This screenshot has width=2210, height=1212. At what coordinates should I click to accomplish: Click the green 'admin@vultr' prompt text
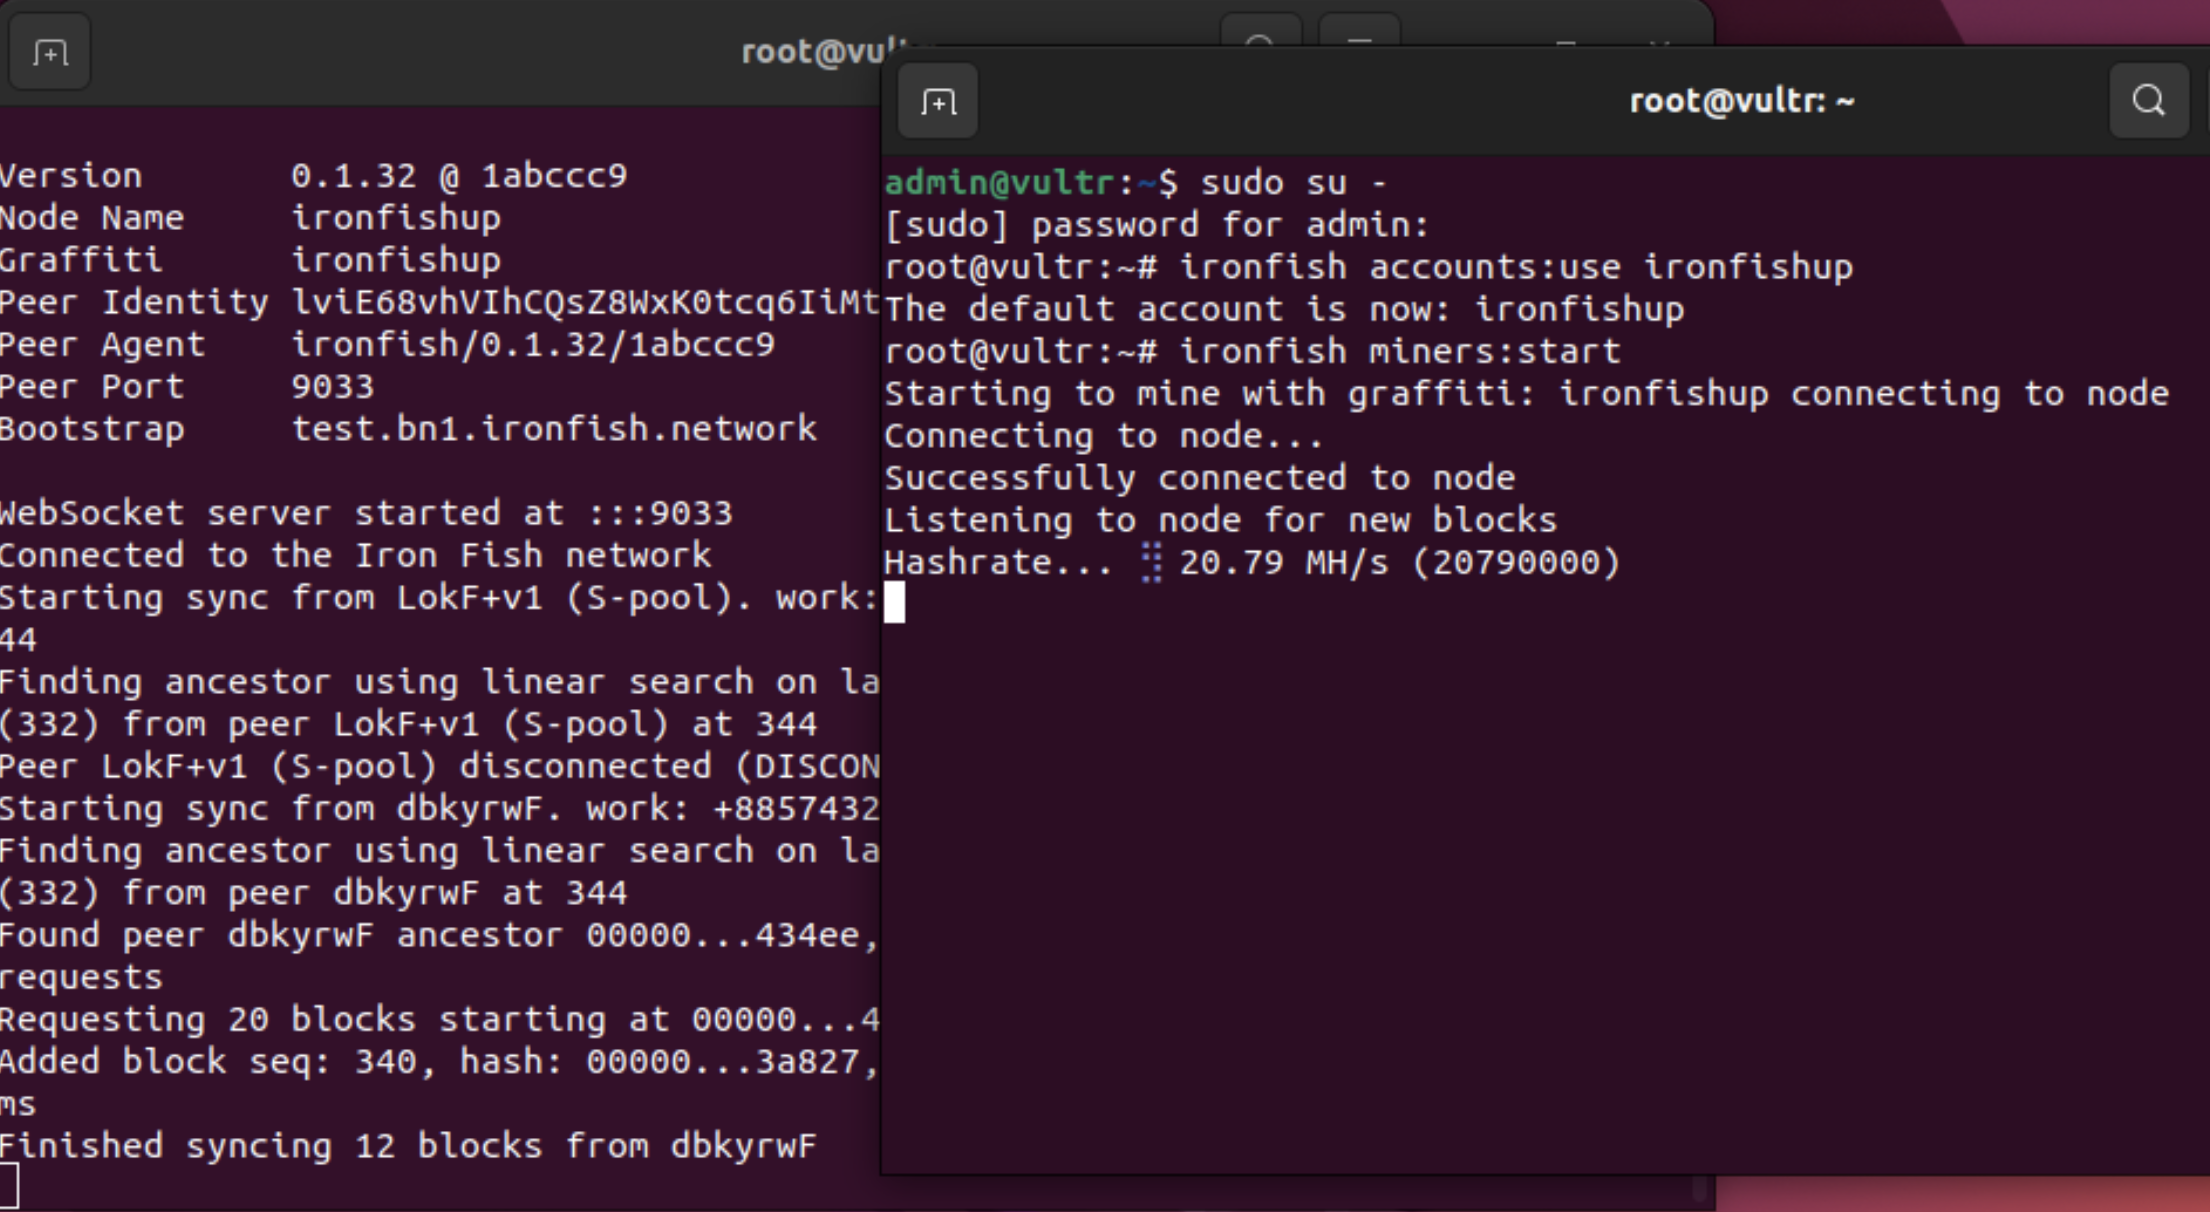999,183
